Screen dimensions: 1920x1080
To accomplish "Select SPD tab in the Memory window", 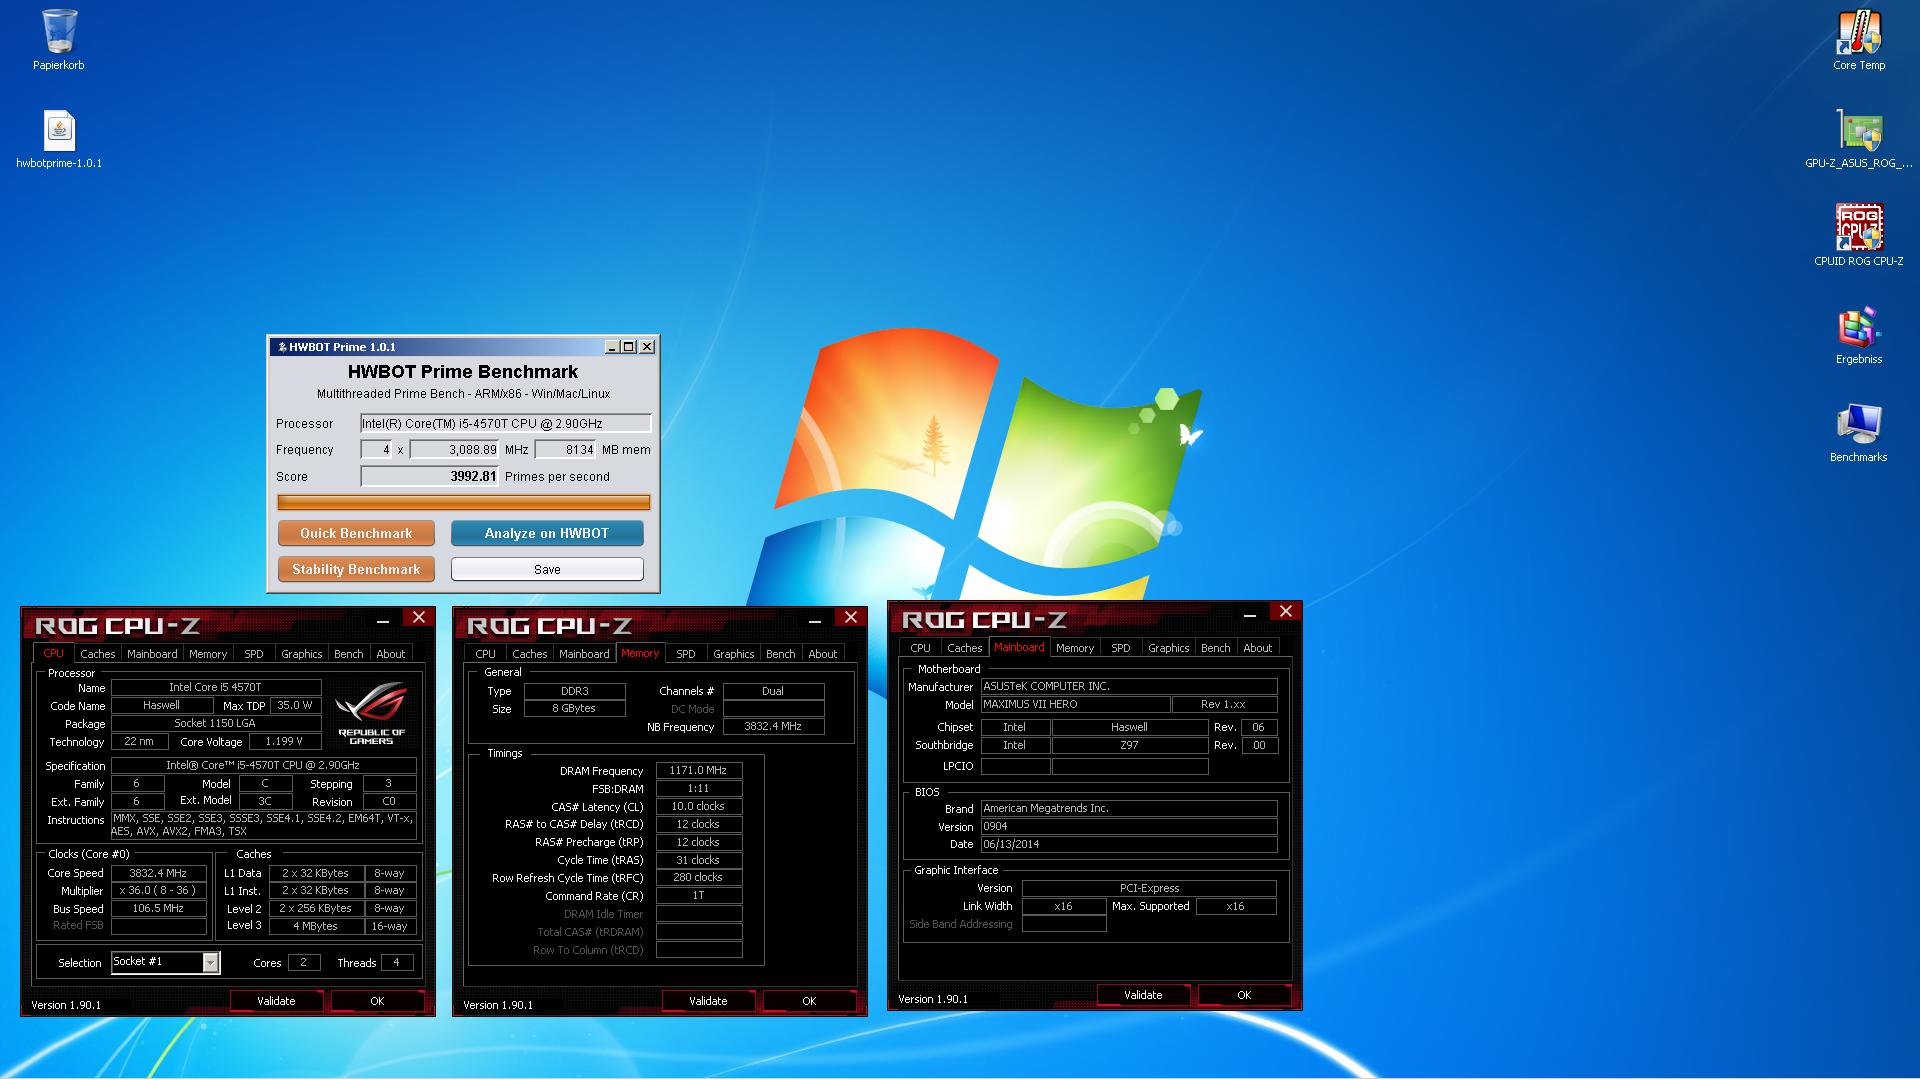I will pos(686,654).
